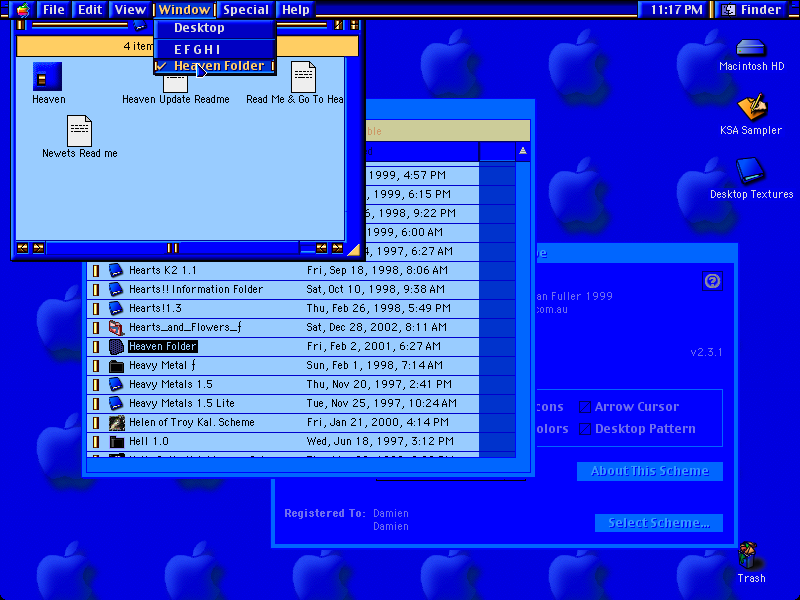Click the Select Scheme... button
This screenshot has width=800, height=600.
click(659, 523)
